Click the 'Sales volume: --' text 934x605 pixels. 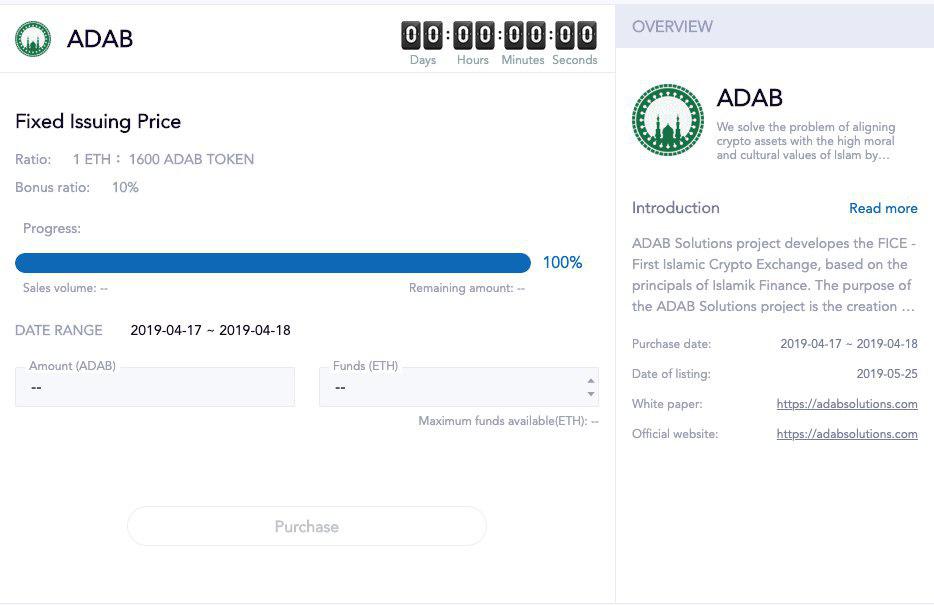tap(66, 288)
